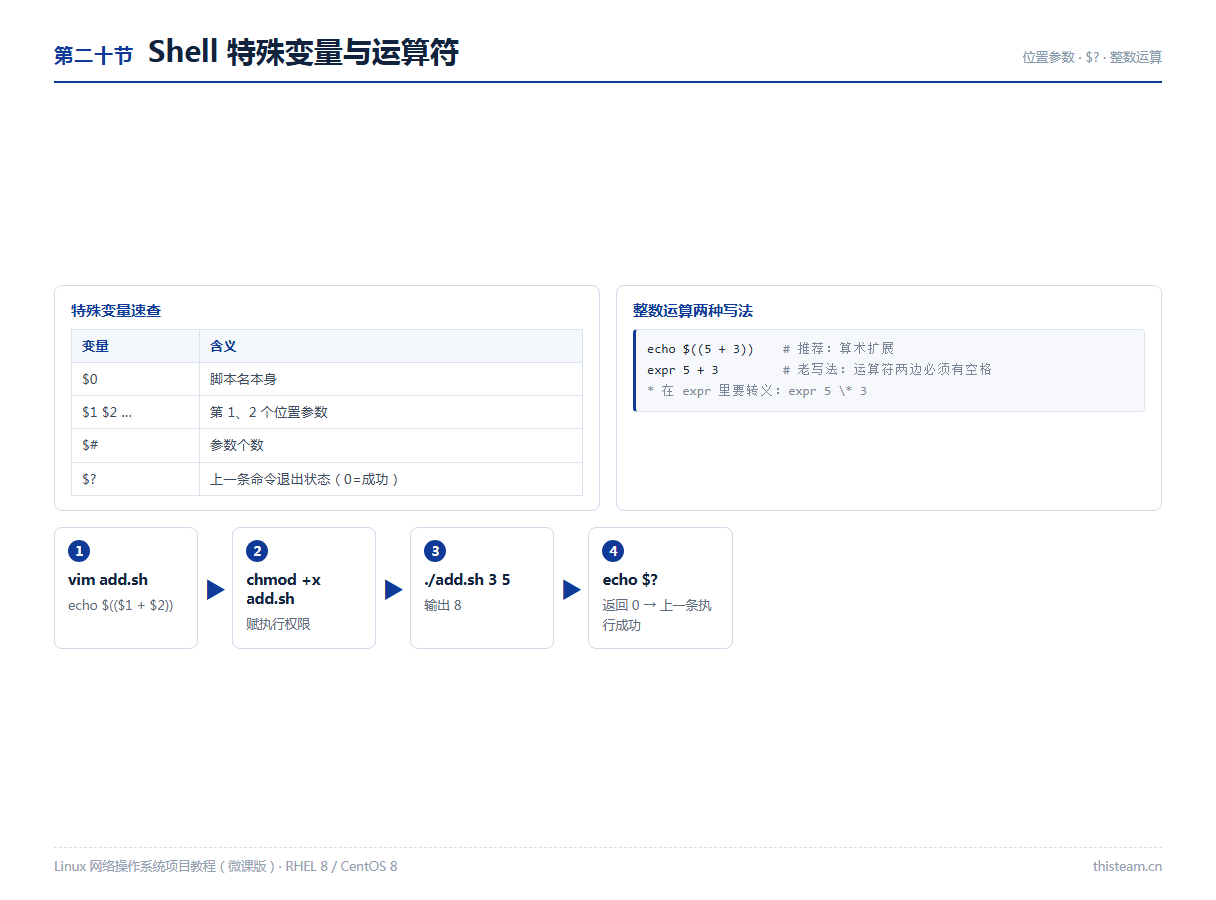Click the number 1 badge on the "vim add.sh" card
Screen dimensions: 1216x900
pyautogui.click(x=79, y=551)
